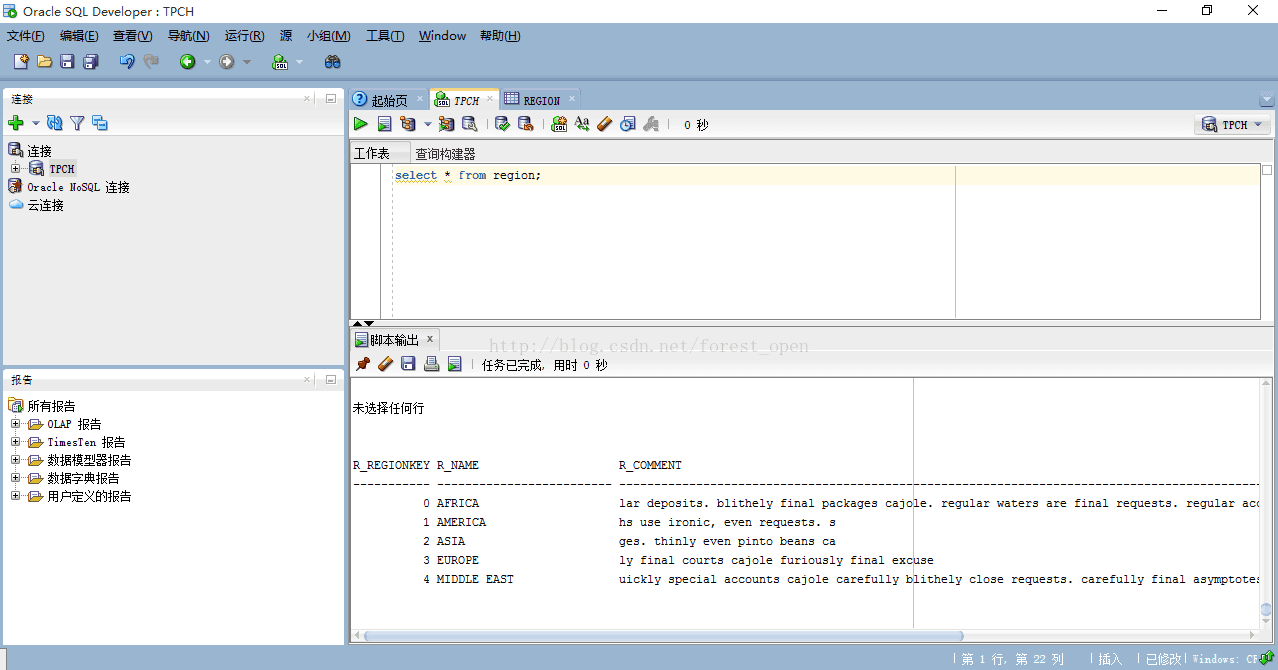This screenshot has width=1278, height=670.
Task: Click the Run Script icon in worksheet toolbar
Action: coord(384,124)
